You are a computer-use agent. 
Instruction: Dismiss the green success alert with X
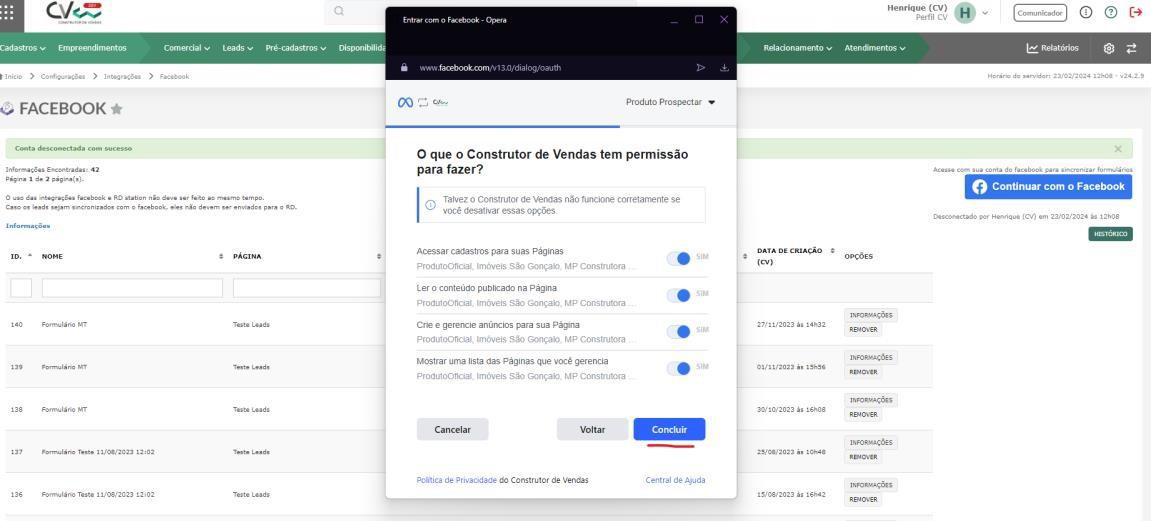click(x=1118, y=148)
